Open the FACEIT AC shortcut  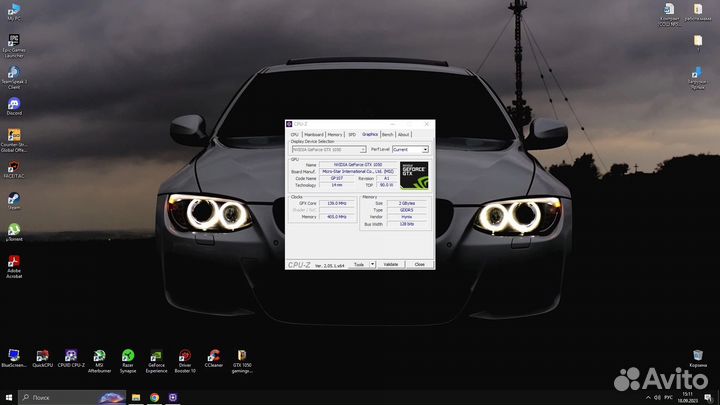tap(14, 169)
